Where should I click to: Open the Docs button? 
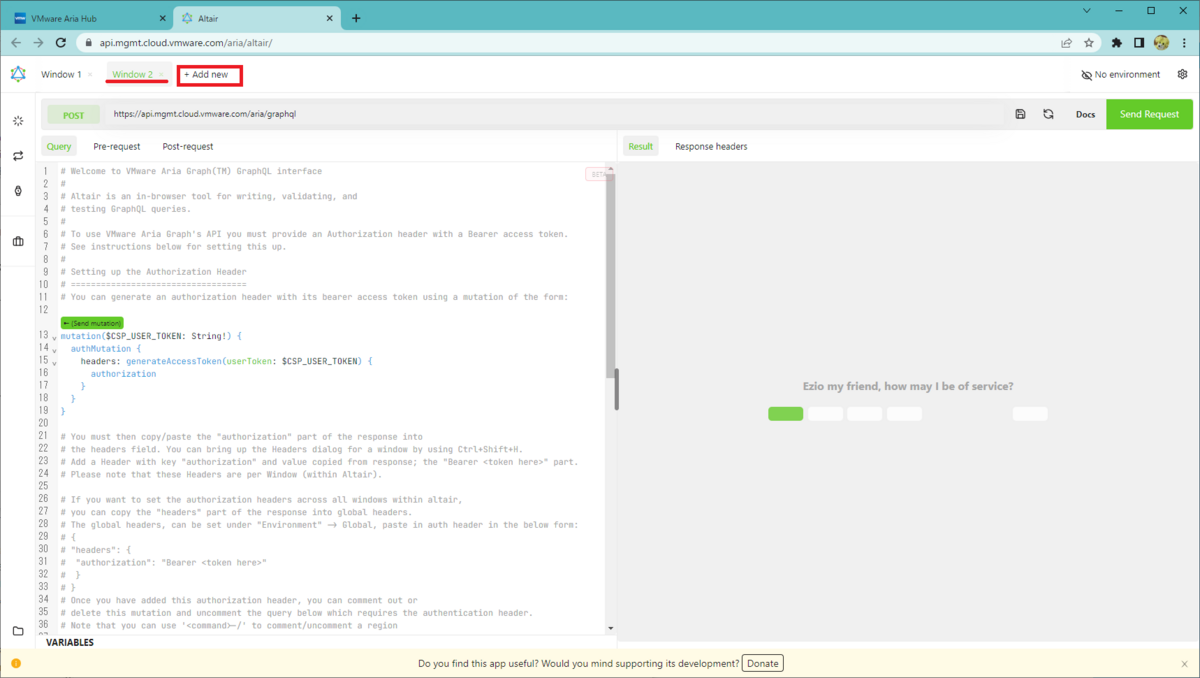pyautogui.click(x=1085, y=114)
